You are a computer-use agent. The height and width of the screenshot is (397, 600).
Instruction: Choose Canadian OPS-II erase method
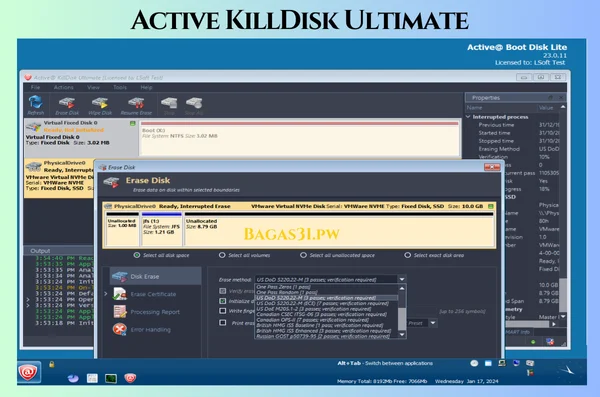pos(326,320)
